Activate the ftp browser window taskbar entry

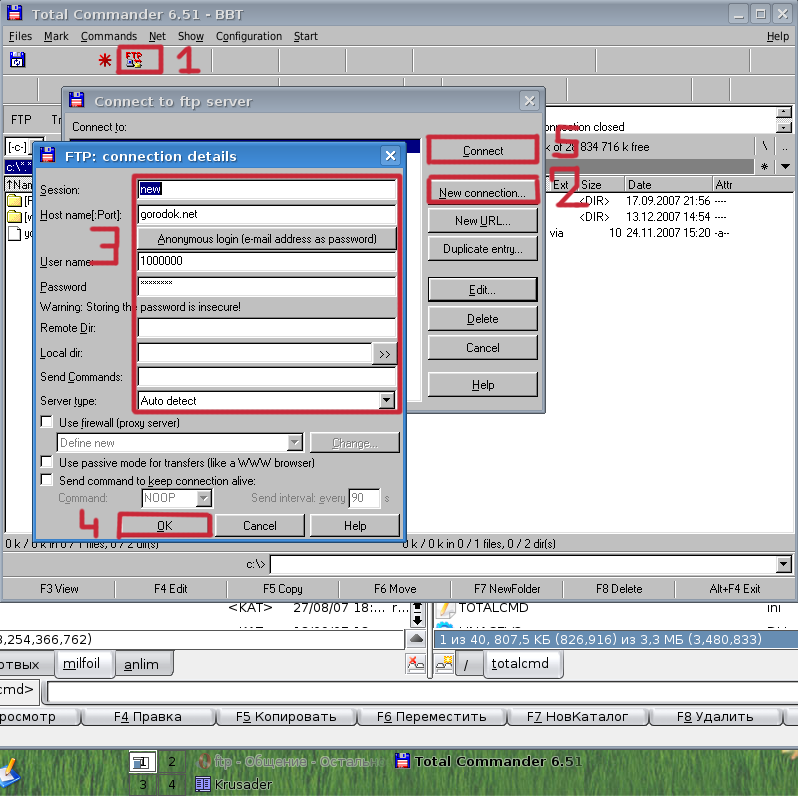tap(290, 761)
